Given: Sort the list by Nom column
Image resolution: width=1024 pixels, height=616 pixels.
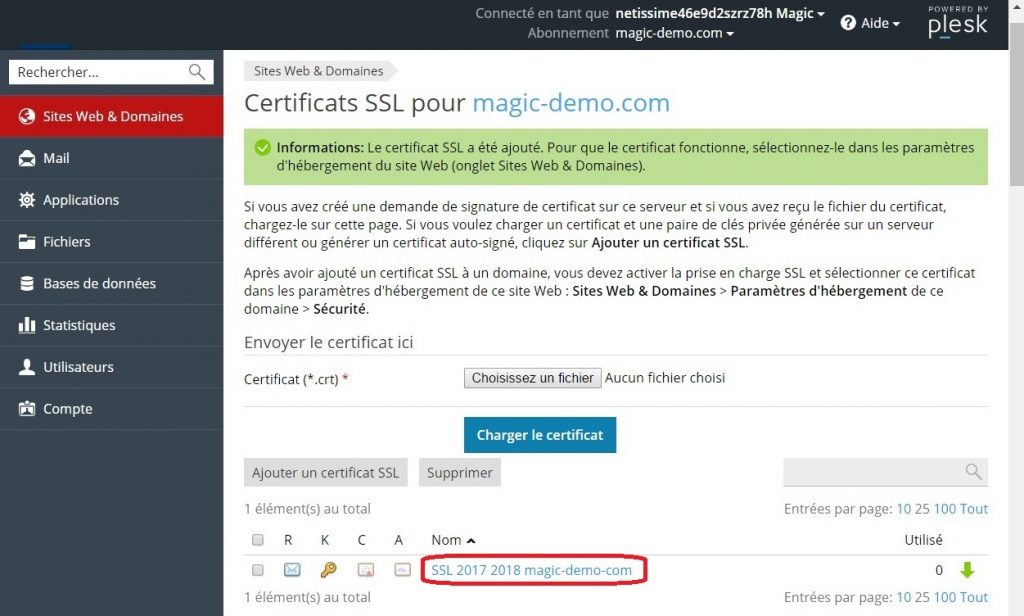Looking at the screenshot, I should pos(453,540).
